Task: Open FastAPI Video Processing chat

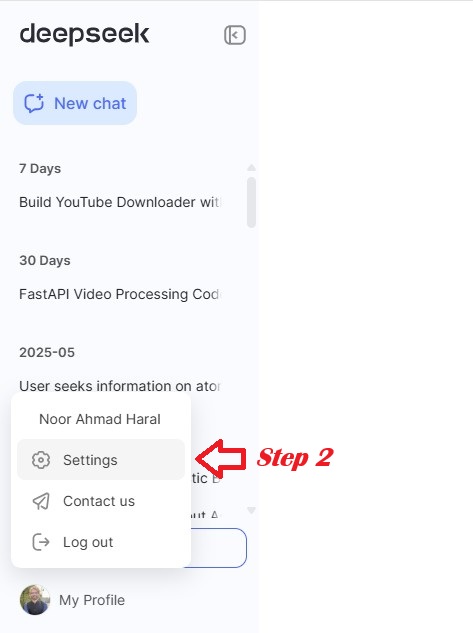Action: coord(120,294)
